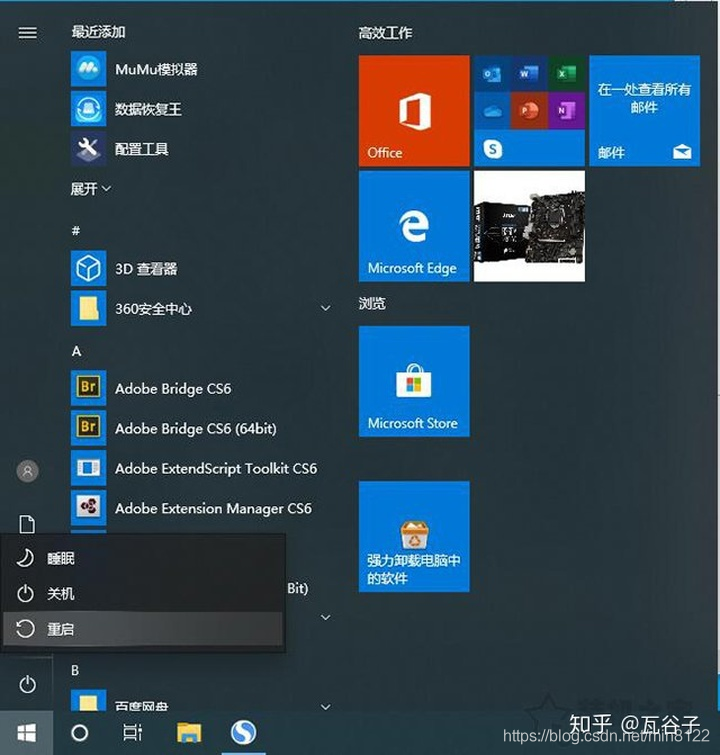Viewport: 720px width, 755px height.
Task: Launch Adobe Bridge CS6 (64bit)
Action: (x=202, y=428)
